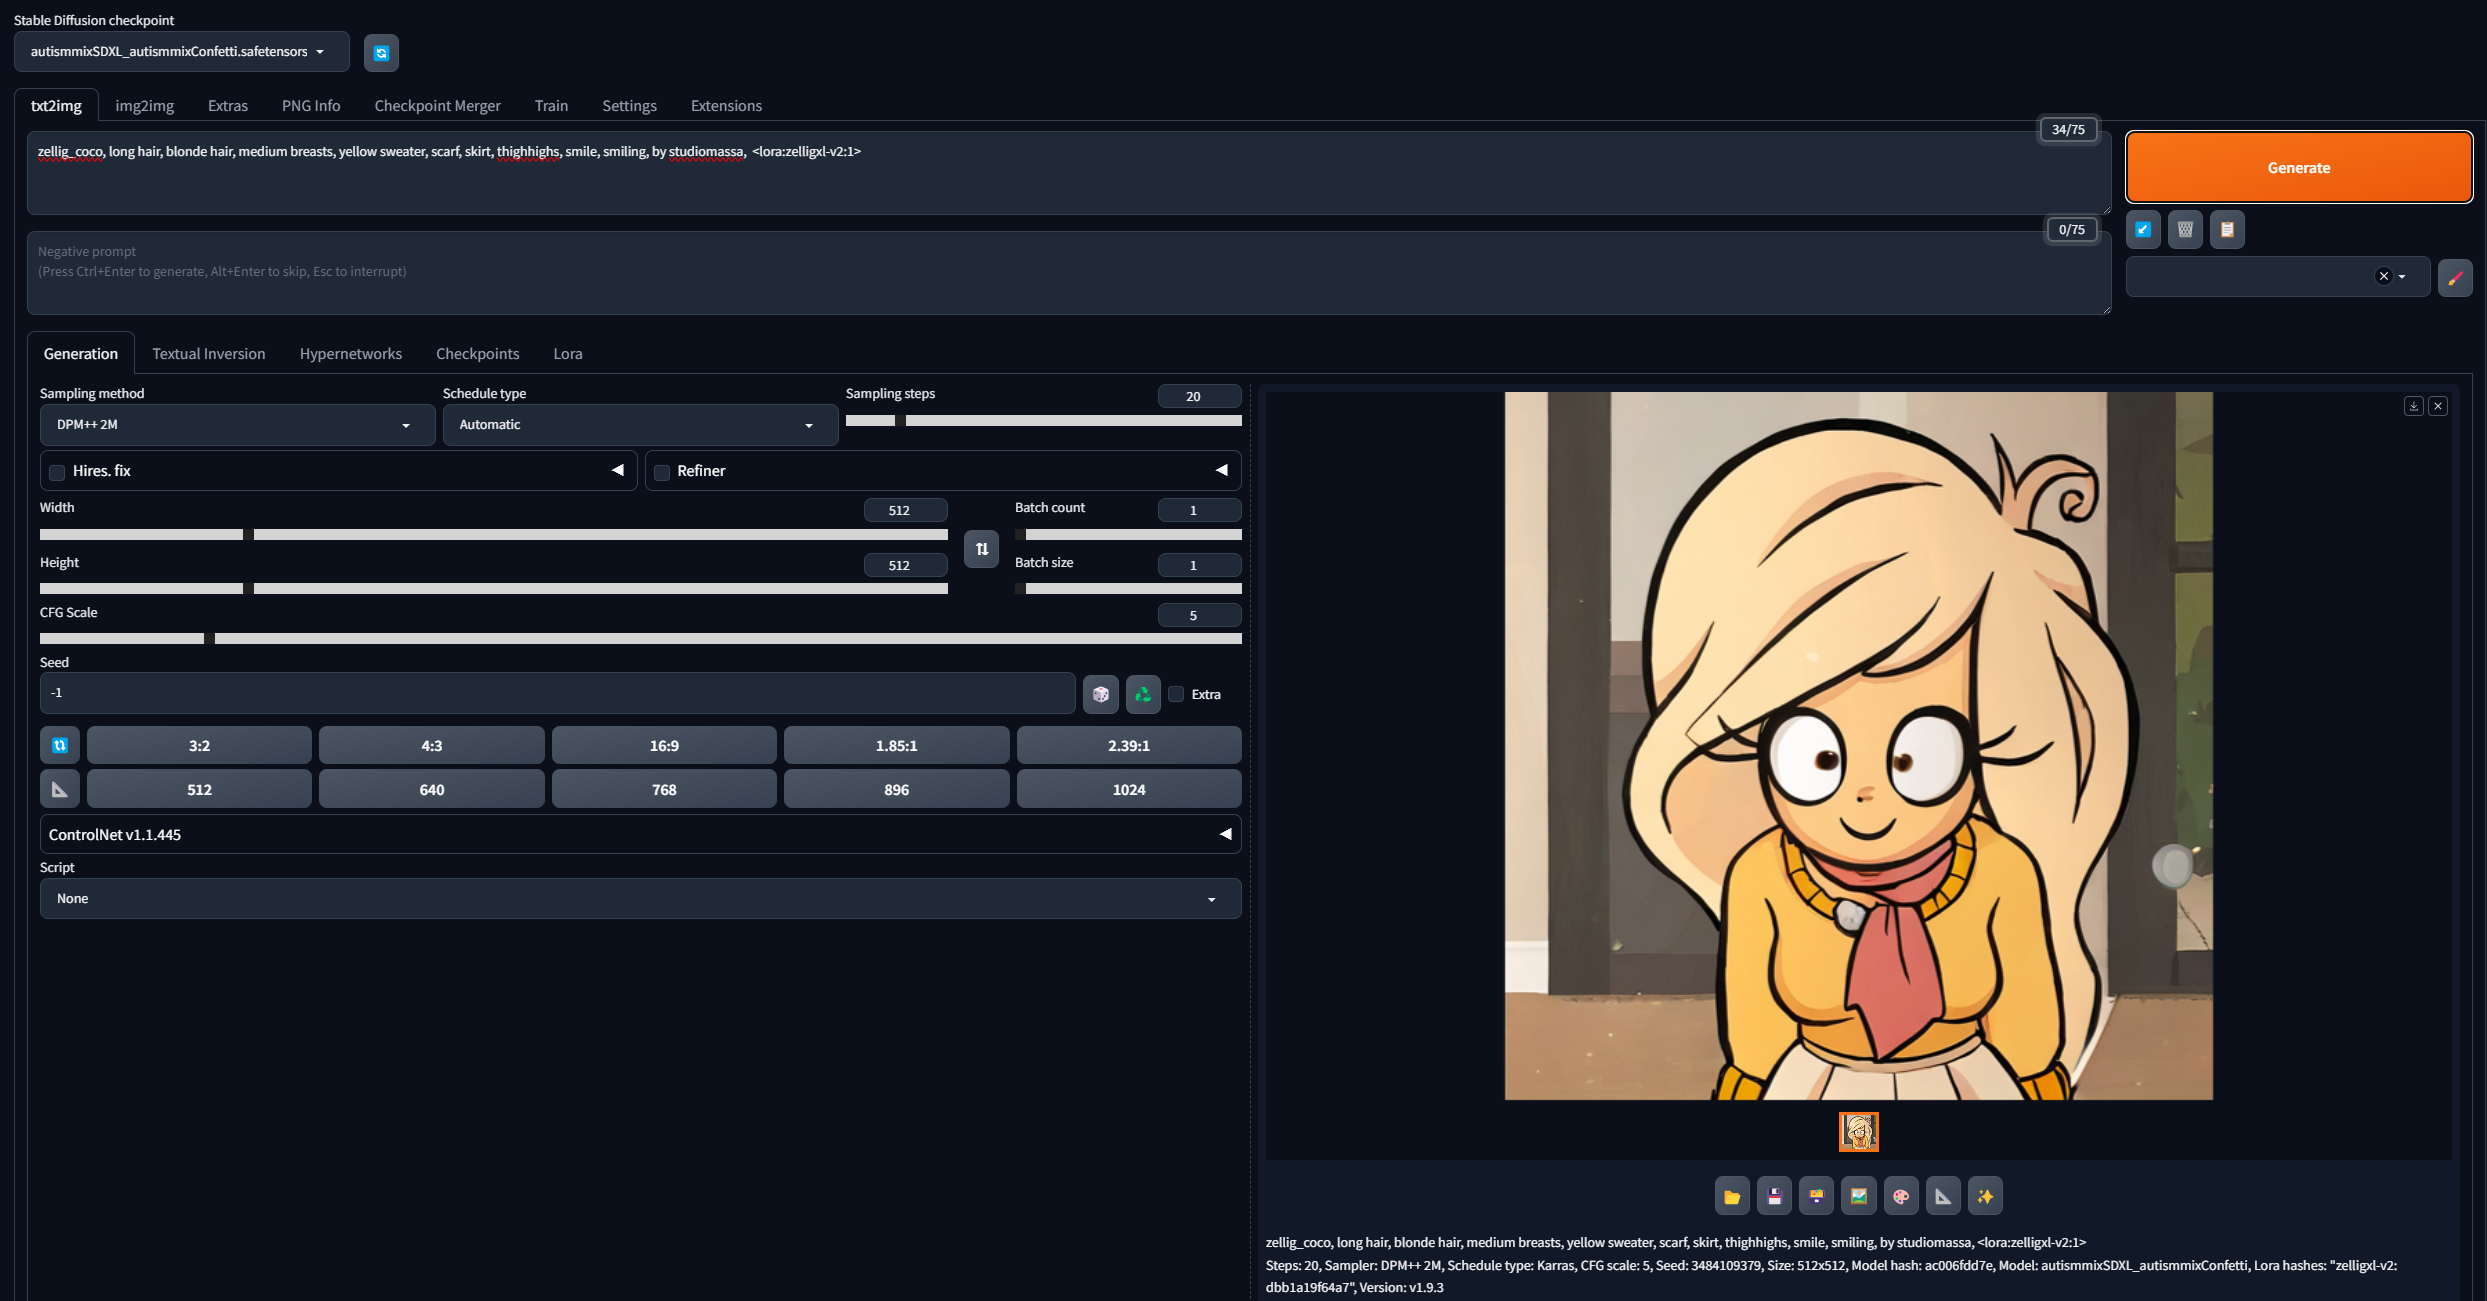Enable the Refiner checkbox
This screenshot has width=2487, height=1301.
pos(662,472)
